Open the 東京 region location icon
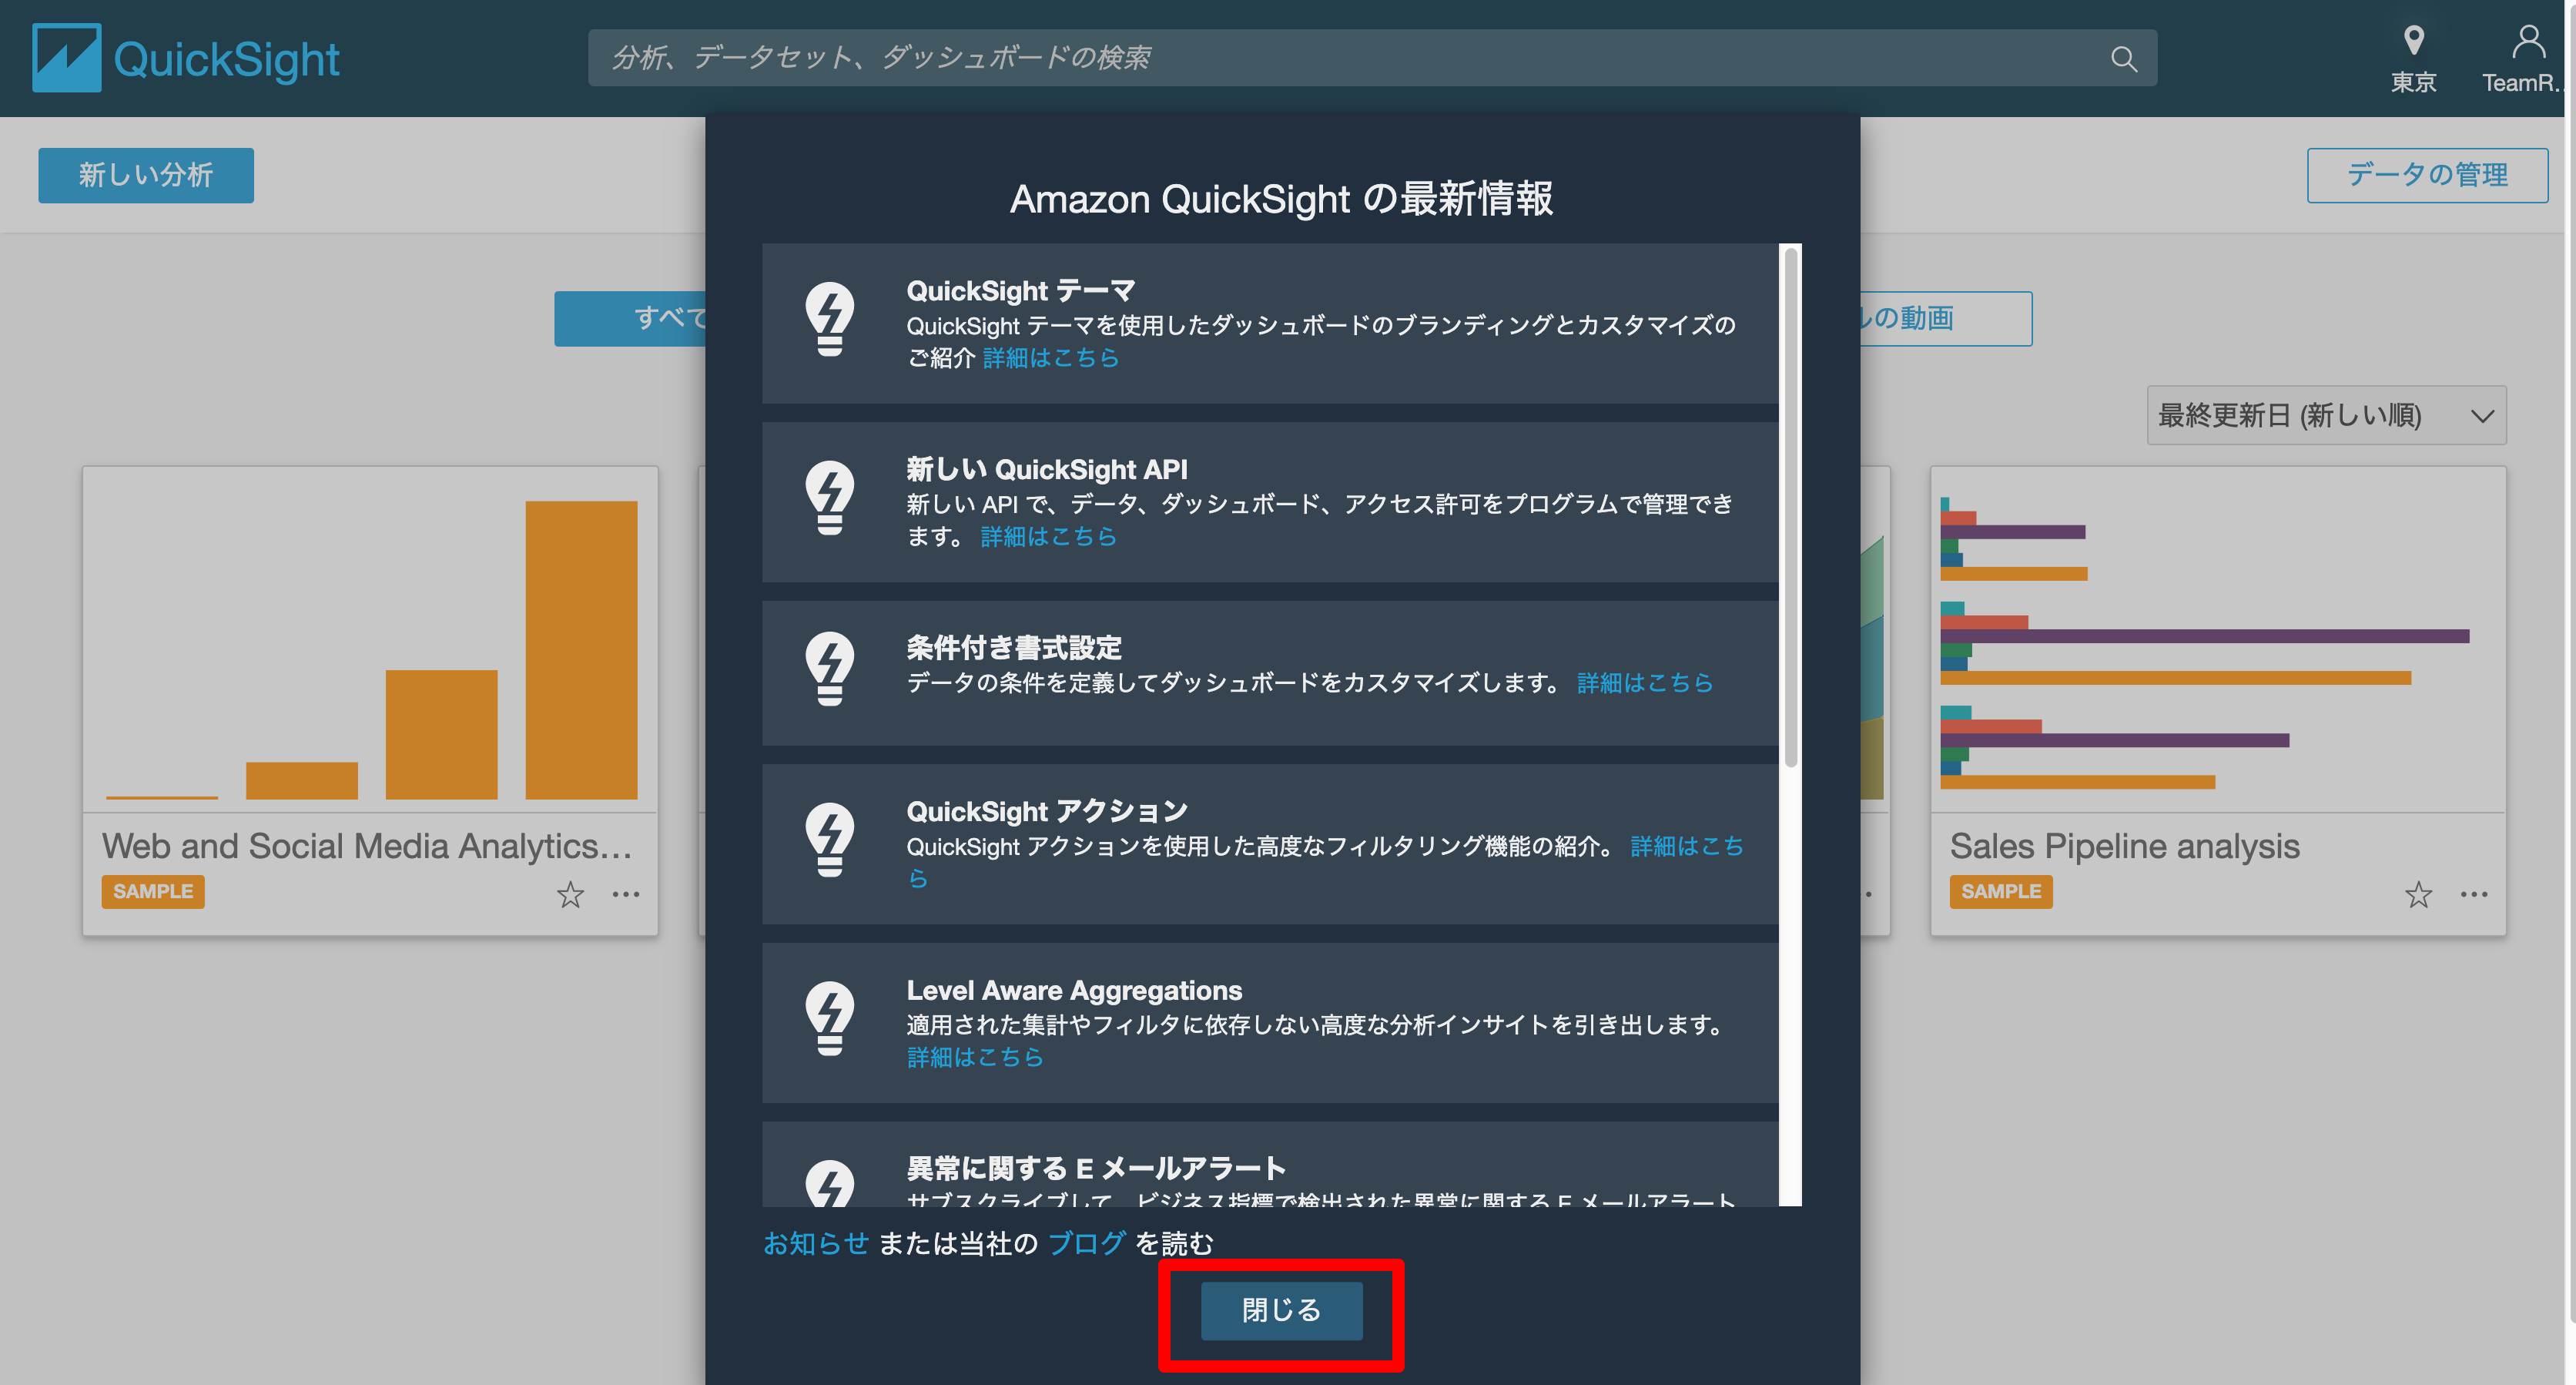 [x=2413, y=41]
